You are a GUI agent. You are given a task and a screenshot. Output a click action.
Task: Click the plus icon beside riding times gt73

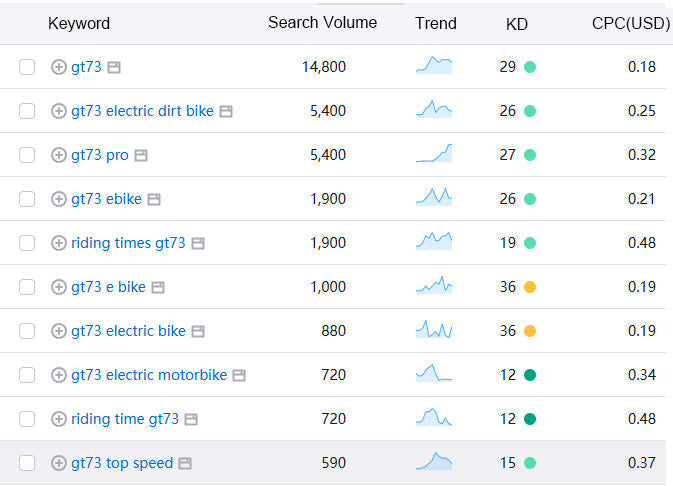59,243
